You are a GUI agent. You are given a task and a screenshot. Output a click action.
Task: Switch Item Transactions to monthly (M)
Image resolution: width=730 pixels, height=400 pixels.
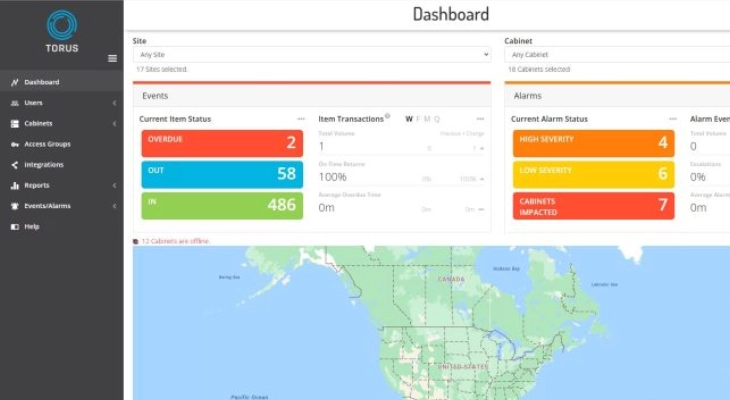(427, 119)
